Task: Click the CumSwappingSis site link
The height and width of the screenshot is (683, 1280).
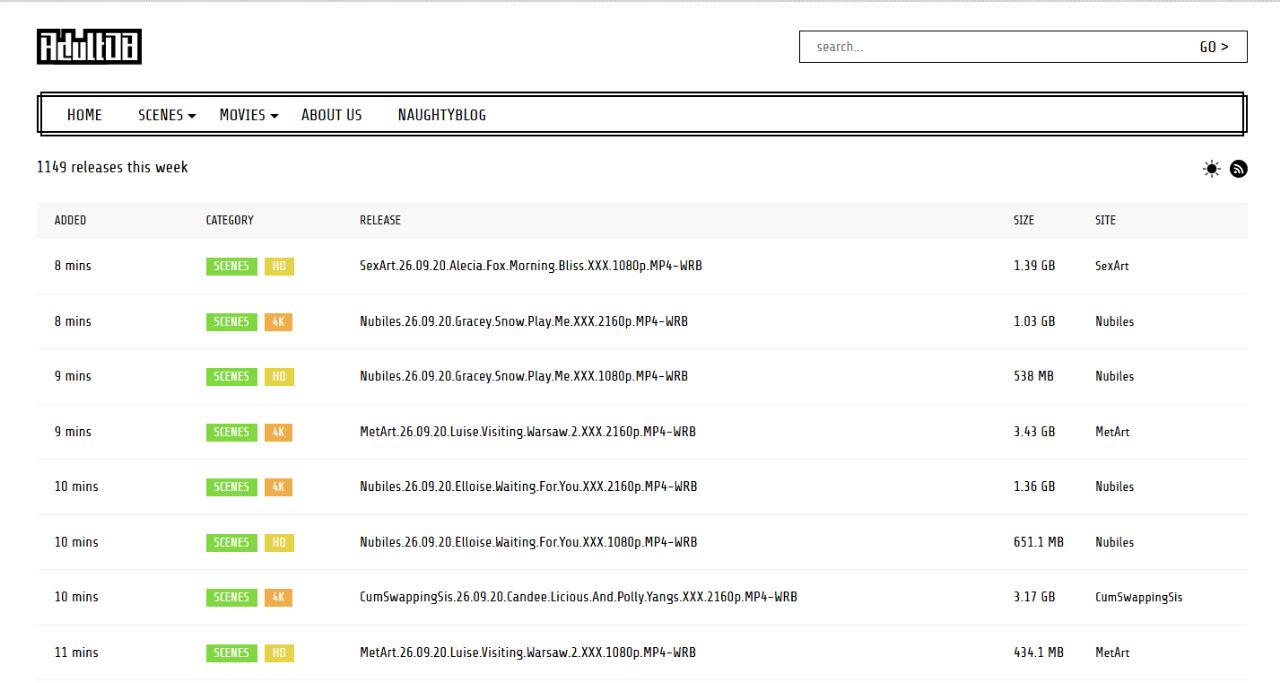Action: tap(1139, 597)
